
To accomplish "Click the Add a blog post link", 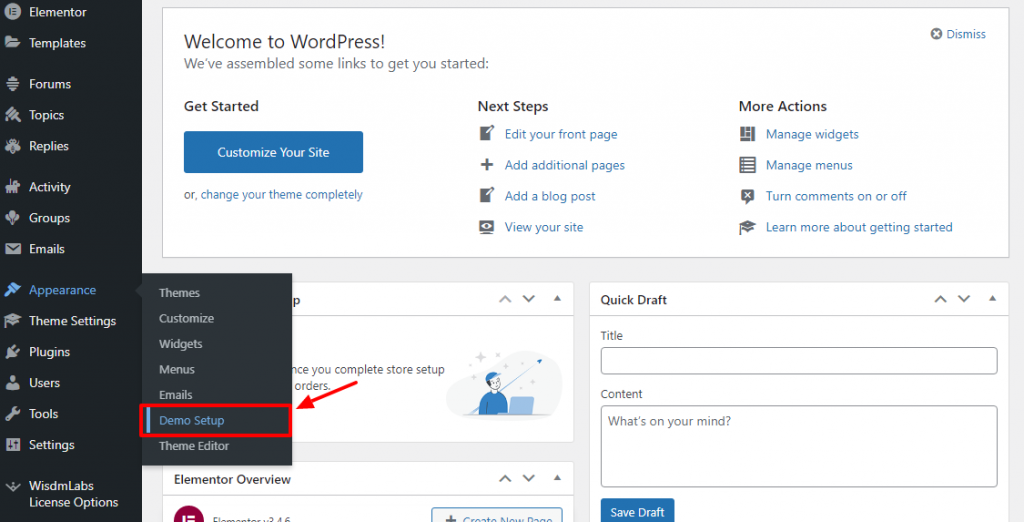I will coord(550,196).
